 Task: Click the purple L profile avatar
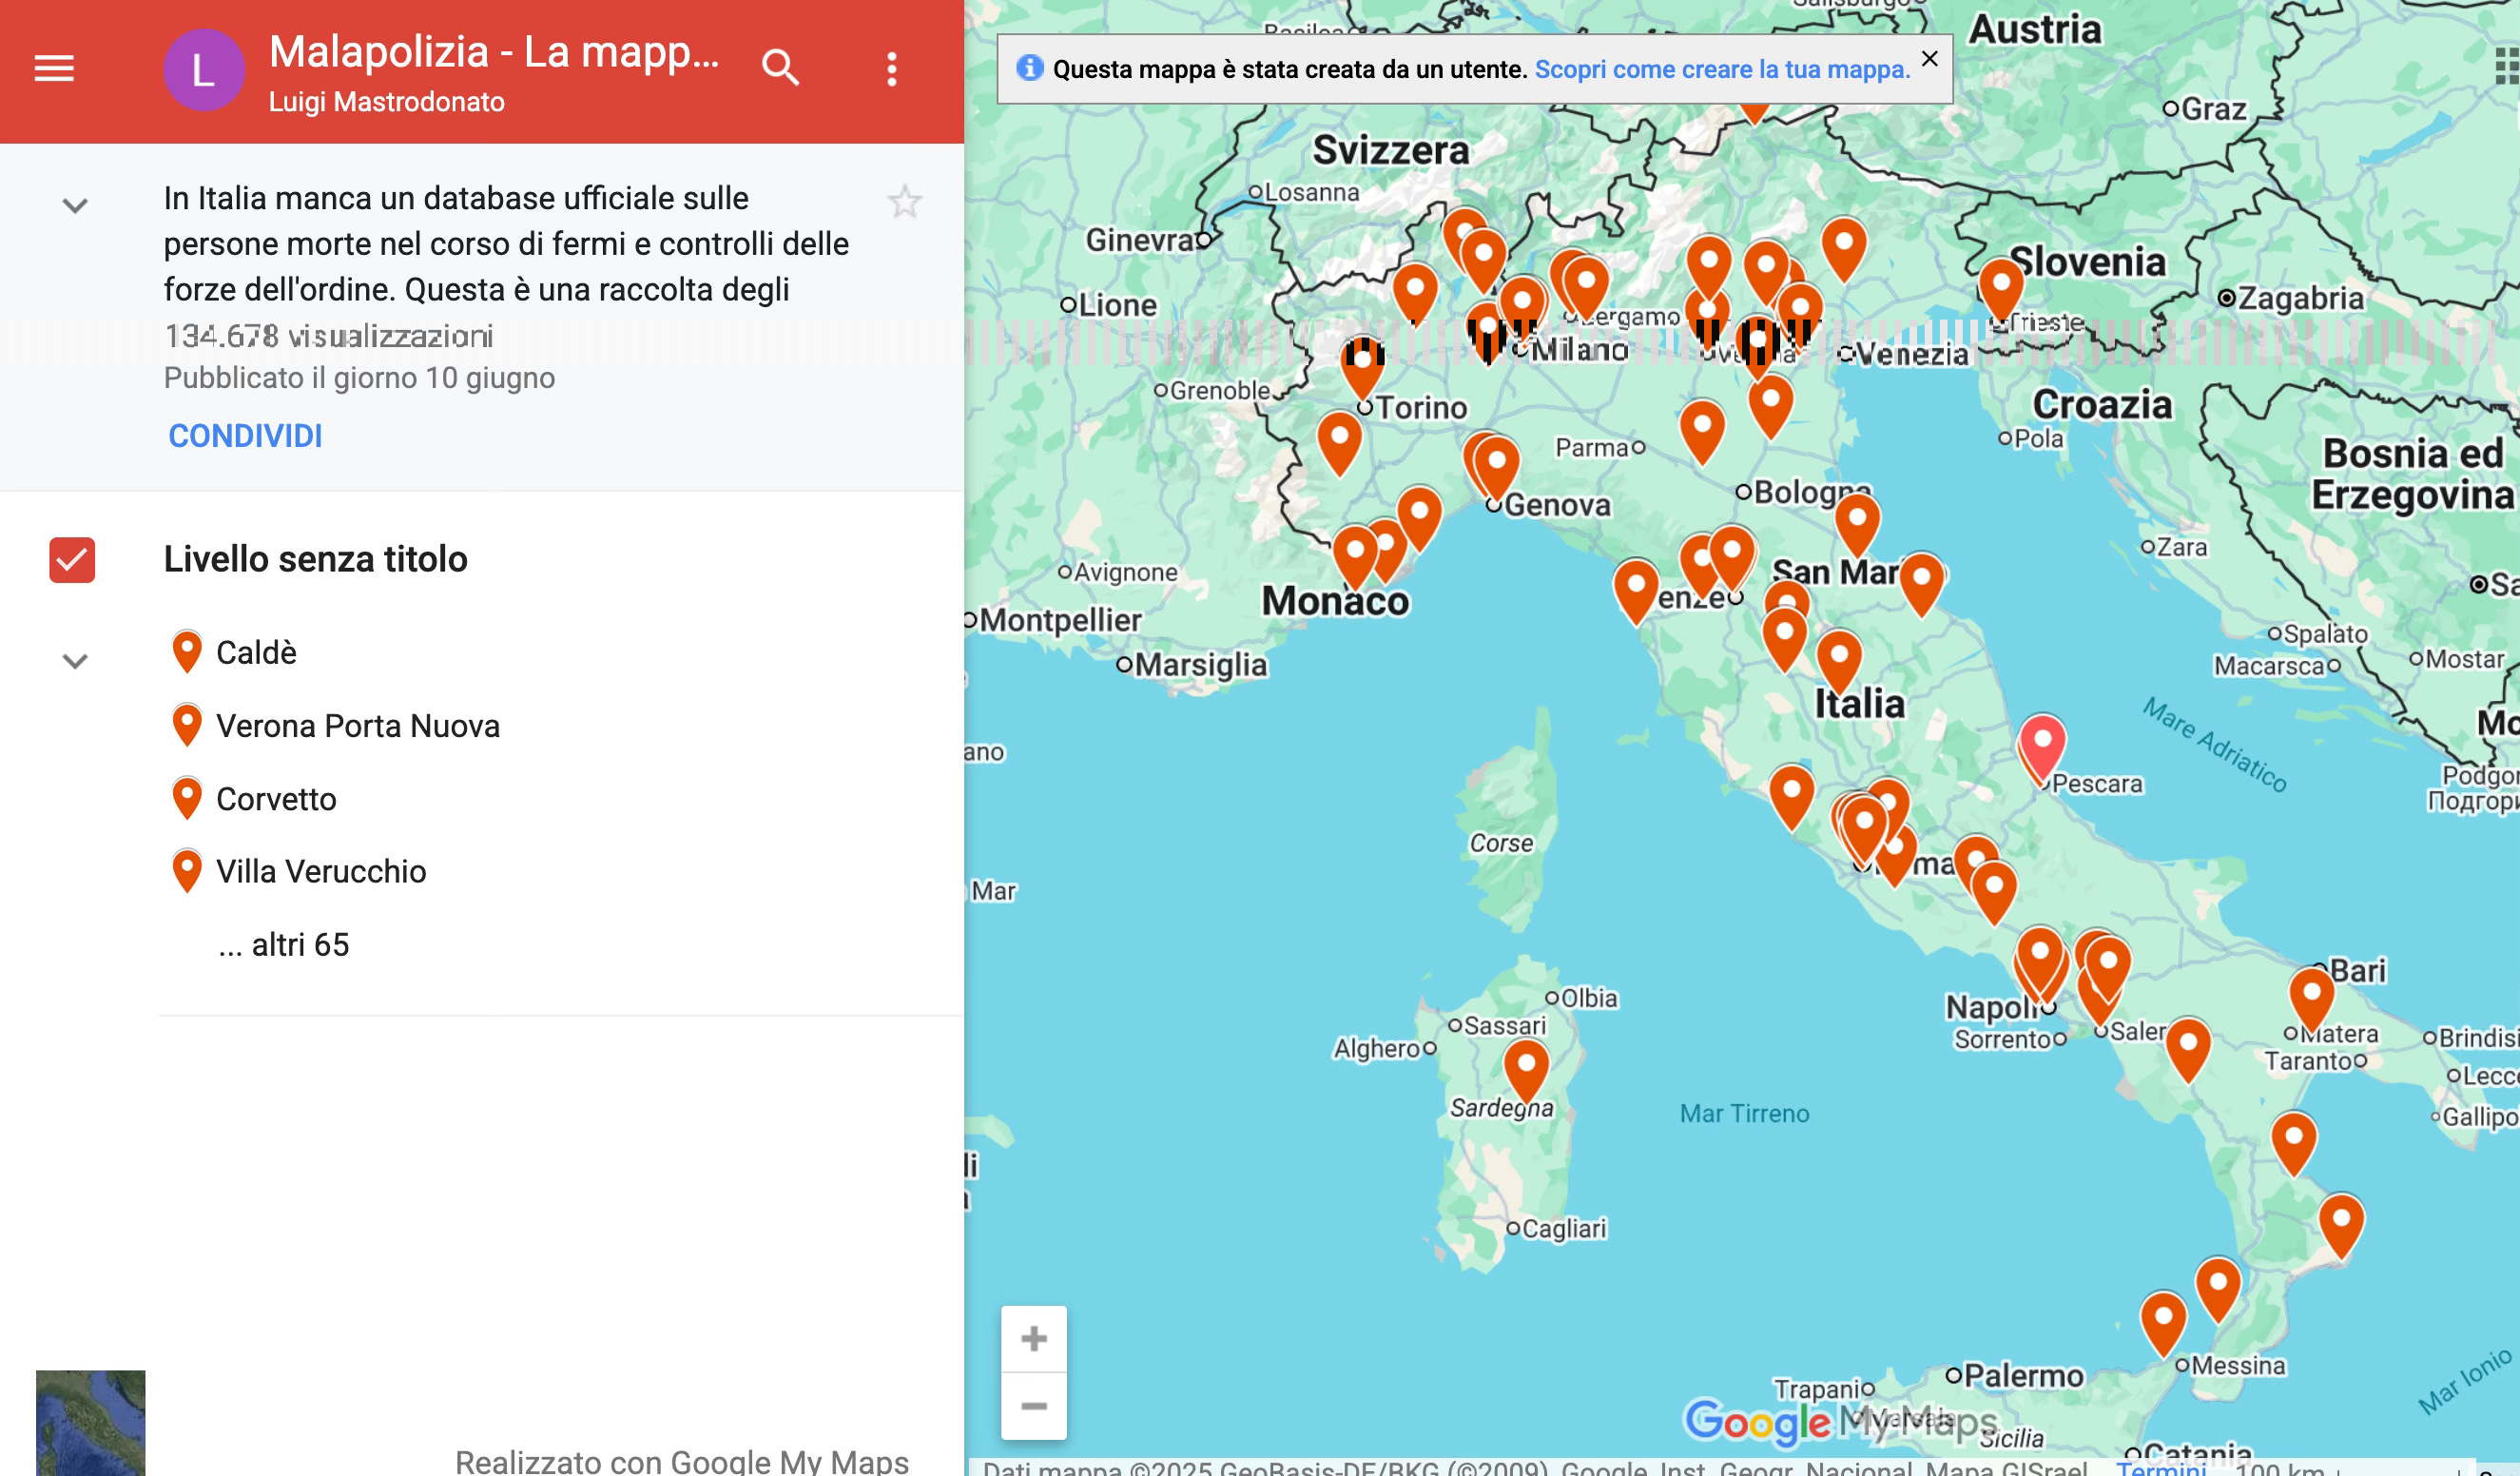[x=203, y=70]
